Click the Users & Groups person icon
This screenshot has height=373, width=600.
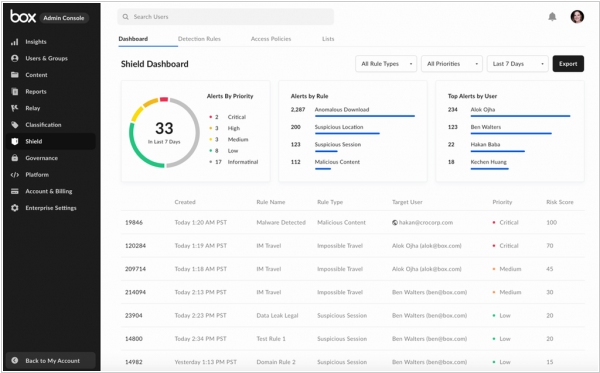15,58
